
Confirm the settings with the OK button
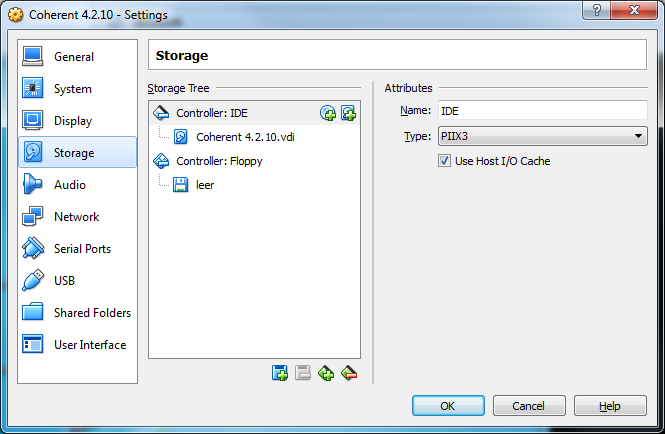click(x=447, y=406)
